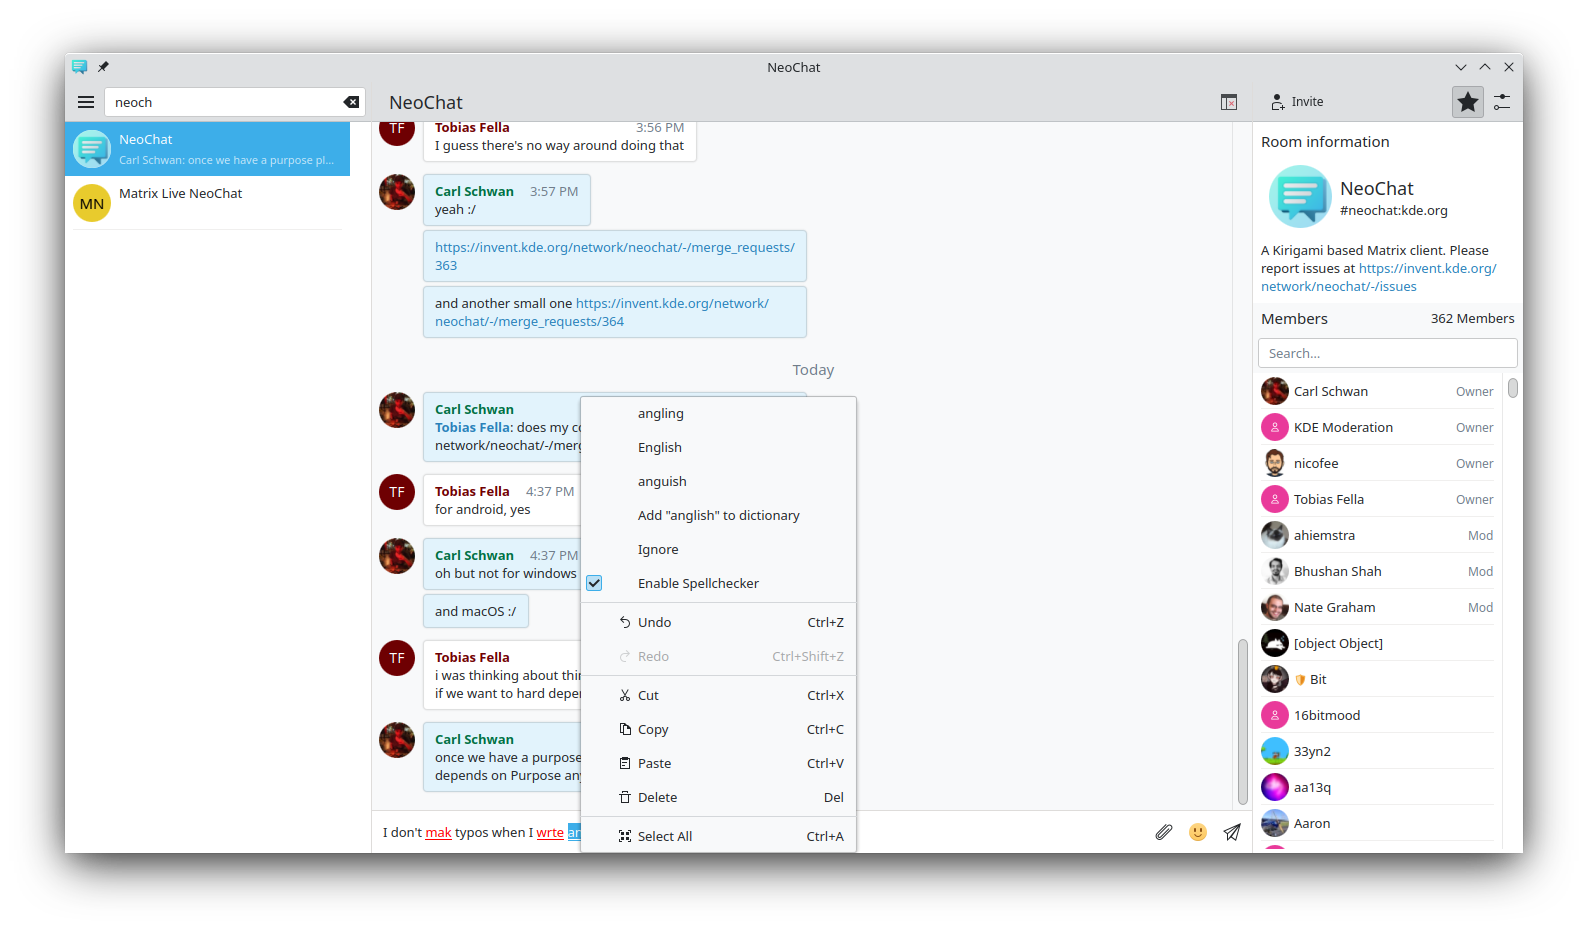Choose "English" spelling suggestion
Screen dimensions: 1588x930
pos(660,447)
